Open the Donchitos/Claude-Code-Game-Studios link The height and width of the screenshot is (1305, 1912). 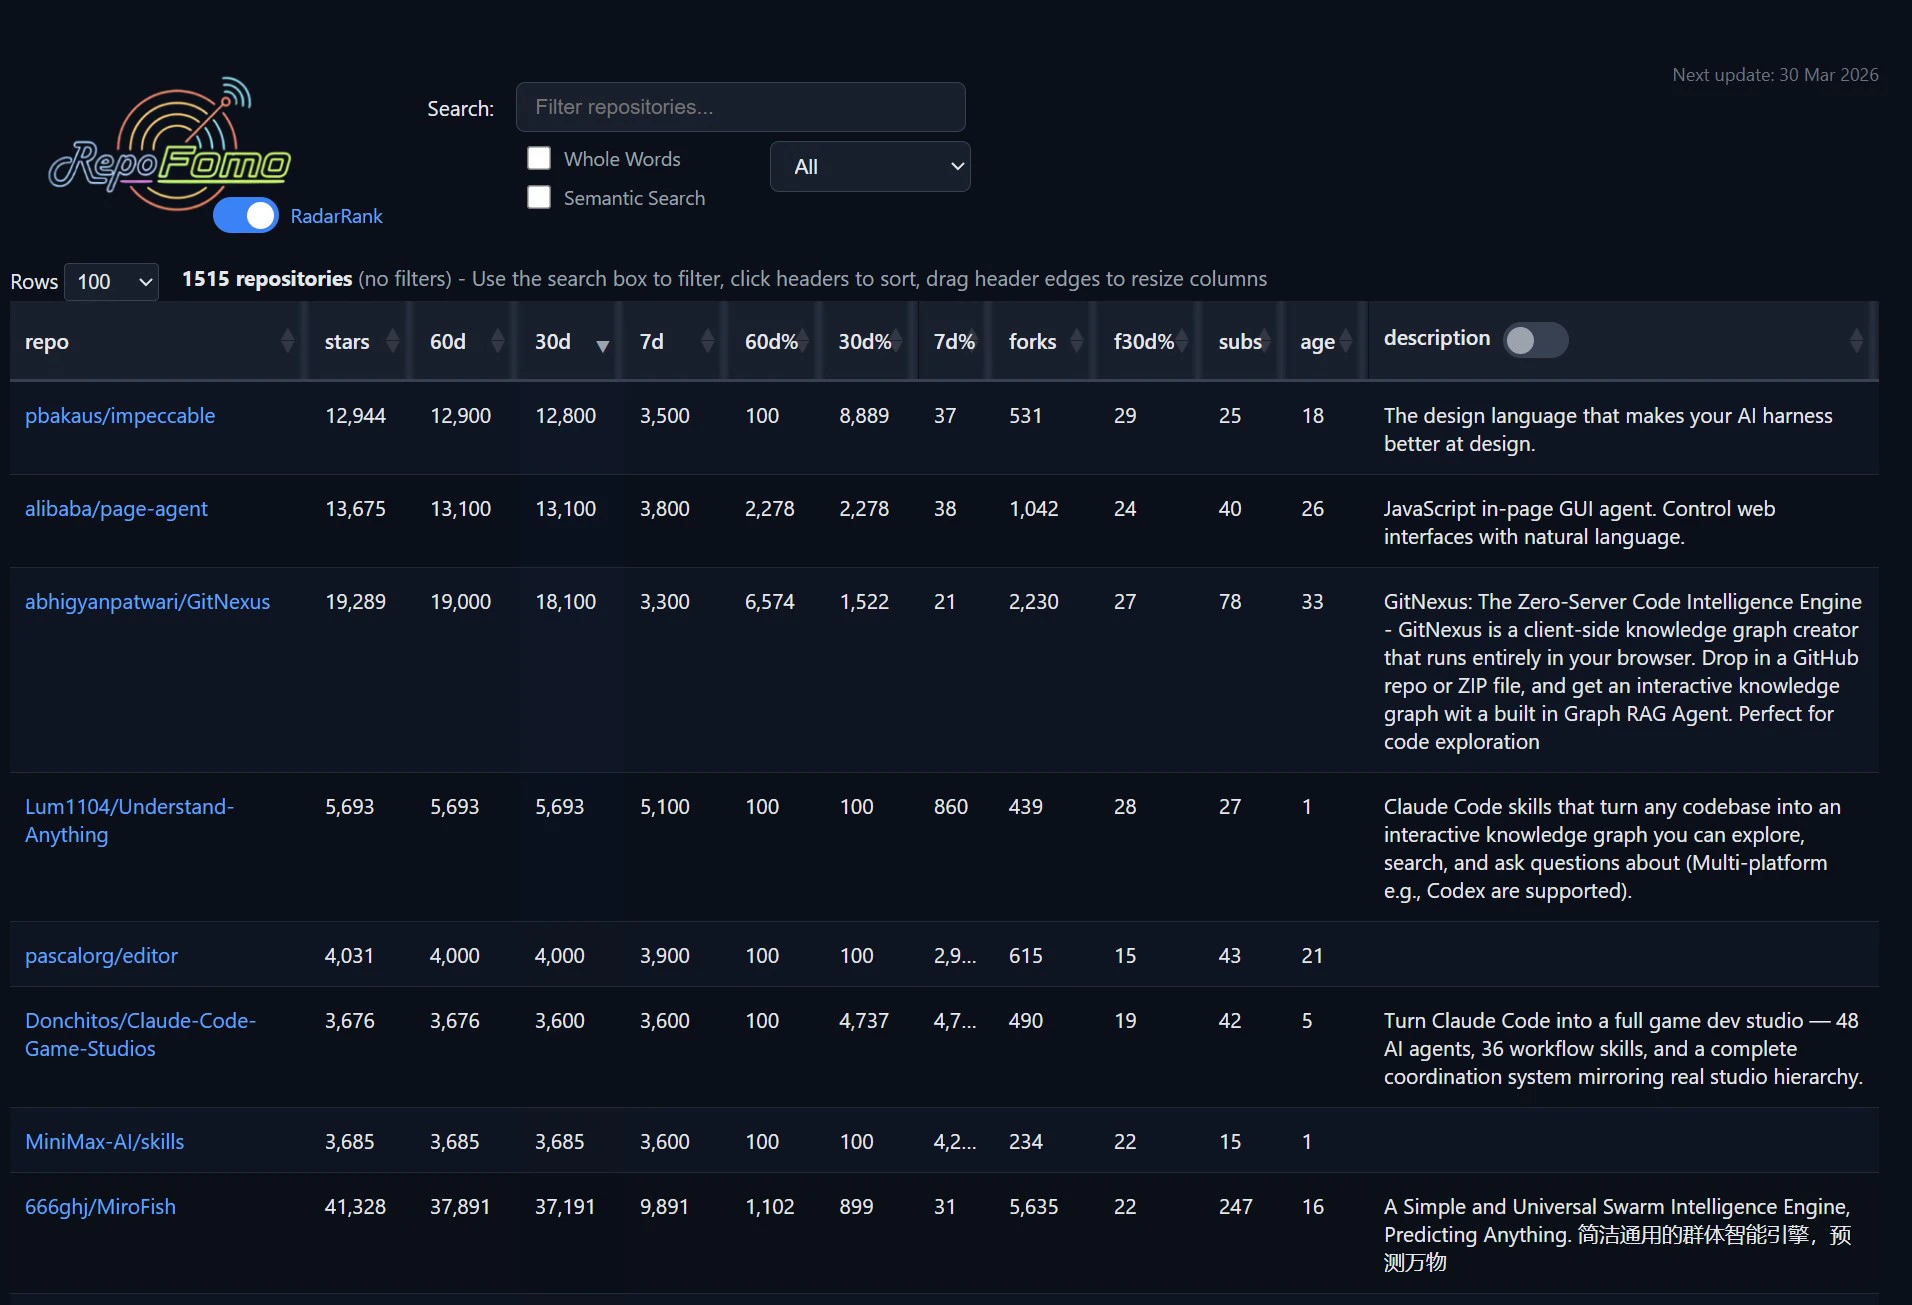(140, 1035)
